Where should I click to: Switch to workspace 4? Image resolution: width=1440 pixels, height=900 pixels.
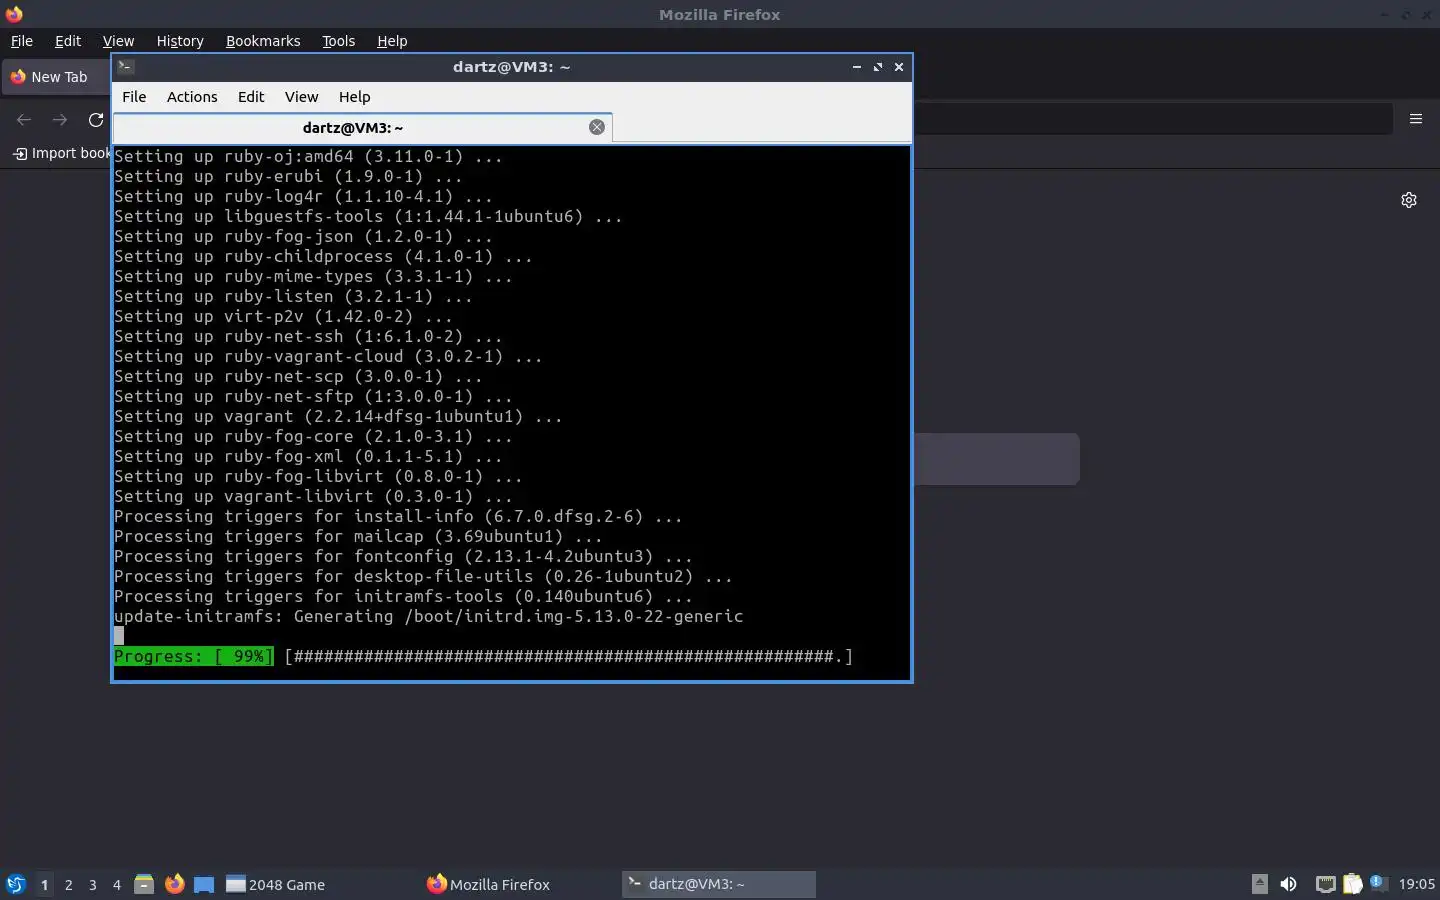tap(117, 884)
